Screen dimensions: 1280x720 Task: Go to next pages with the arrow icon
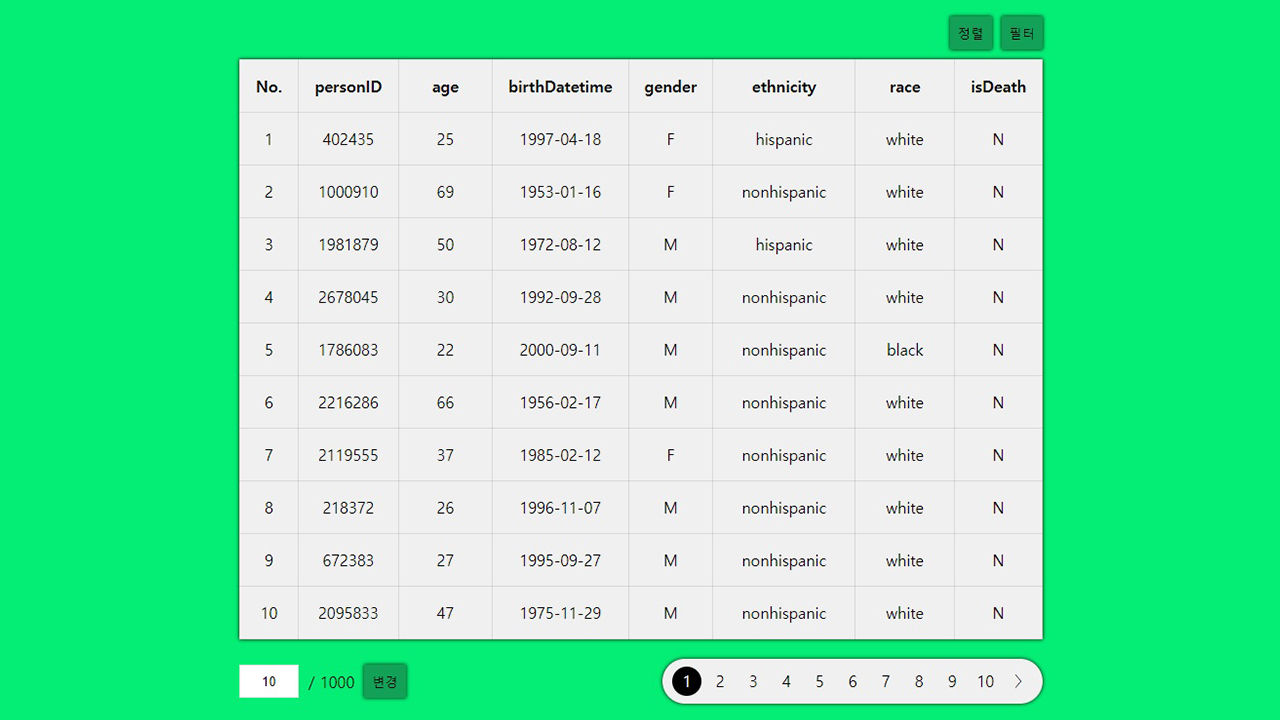point(1019,681)
